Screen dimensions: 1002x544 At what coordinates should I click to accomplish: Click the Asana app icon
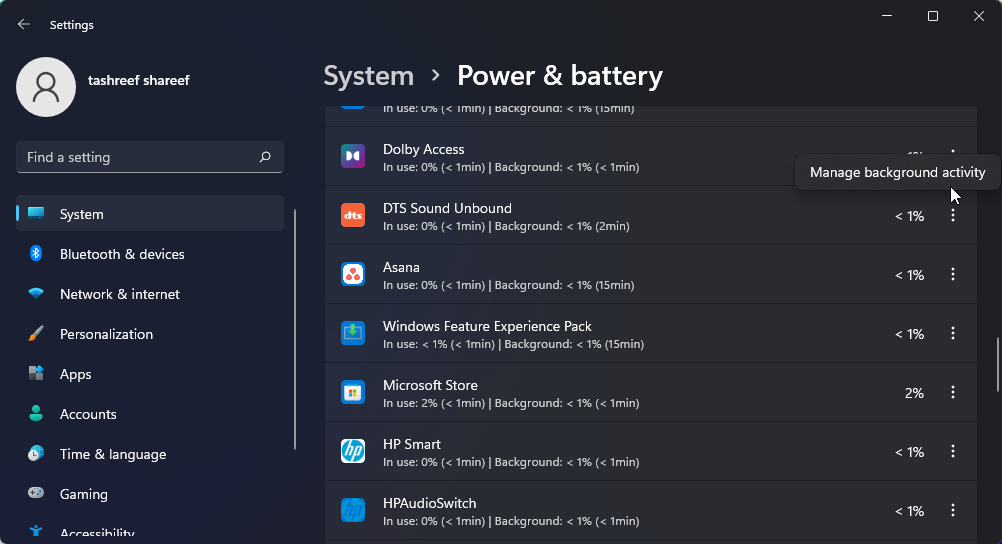[x=352, y=275]
